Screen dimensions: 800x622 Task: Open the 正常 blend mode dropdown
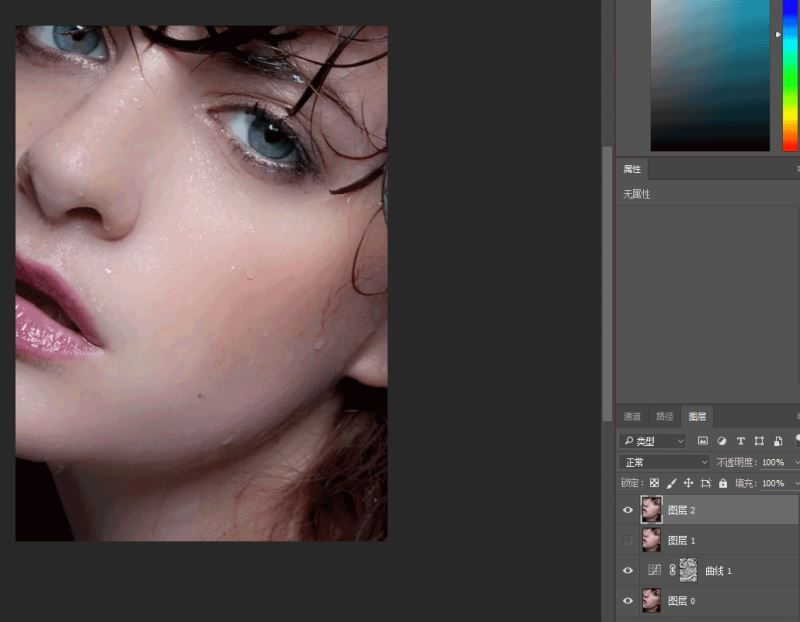tap(664, 462)
